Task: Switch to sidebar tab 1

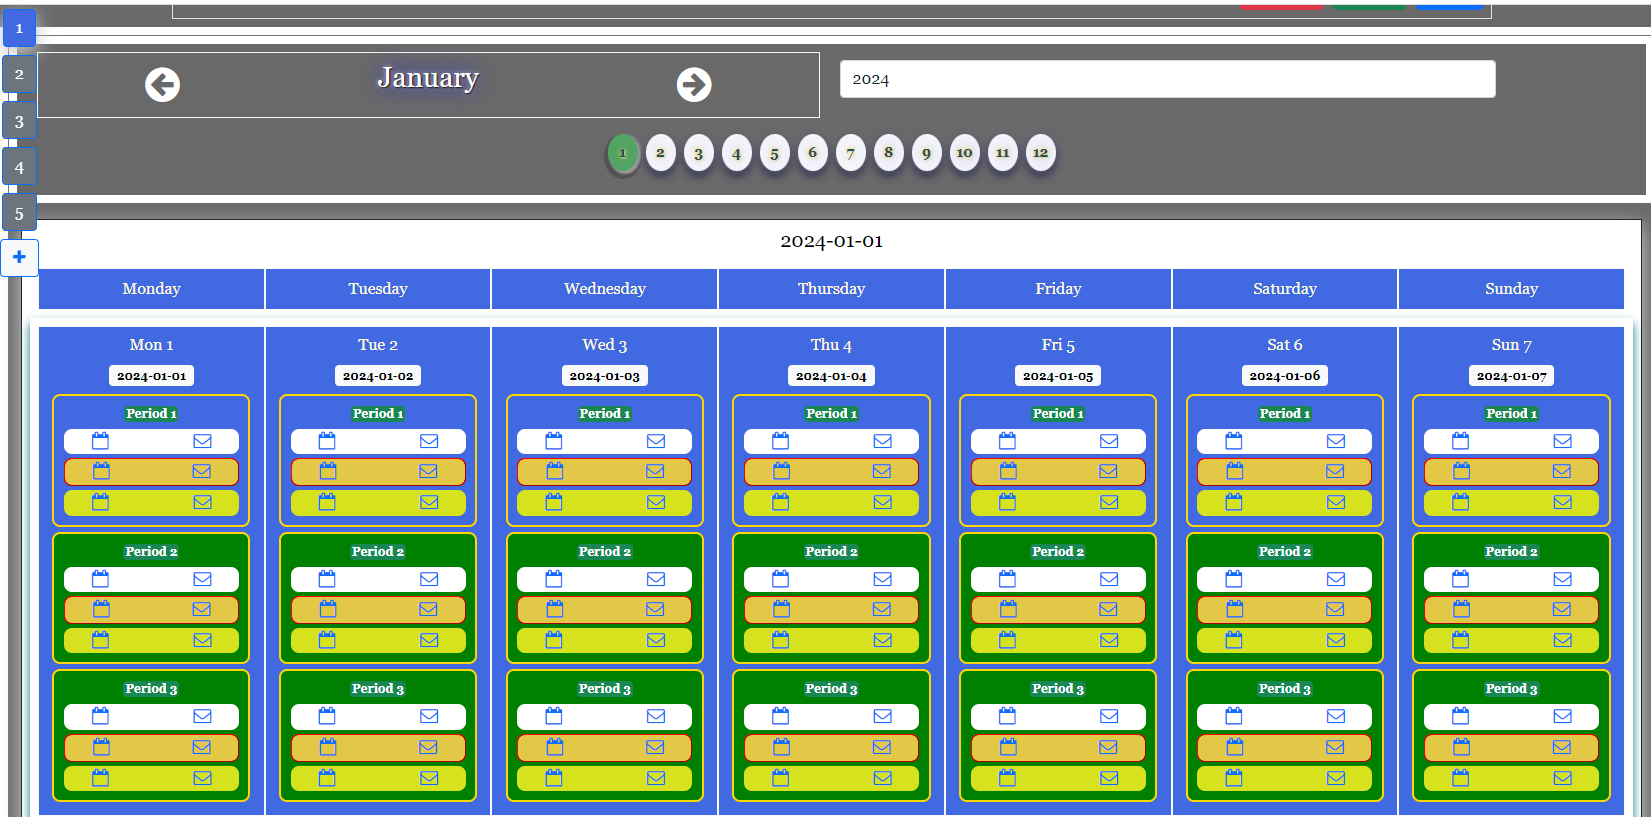Action: [19, 28]
